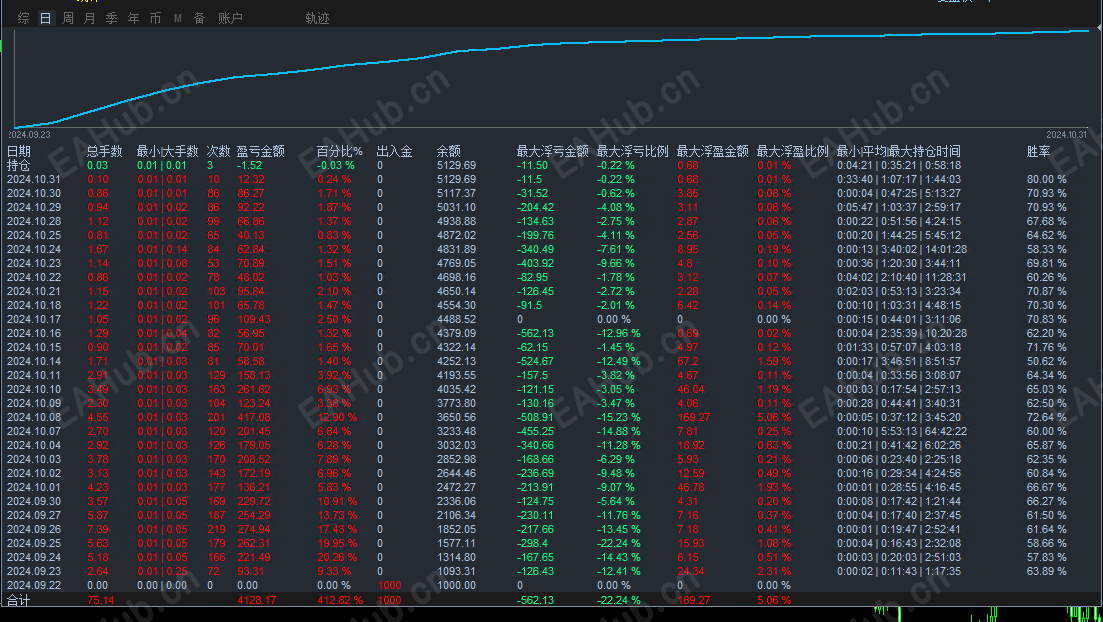Click the blue equity curve chart
This screenshot has height=622, width=1103.
point(552,77)
